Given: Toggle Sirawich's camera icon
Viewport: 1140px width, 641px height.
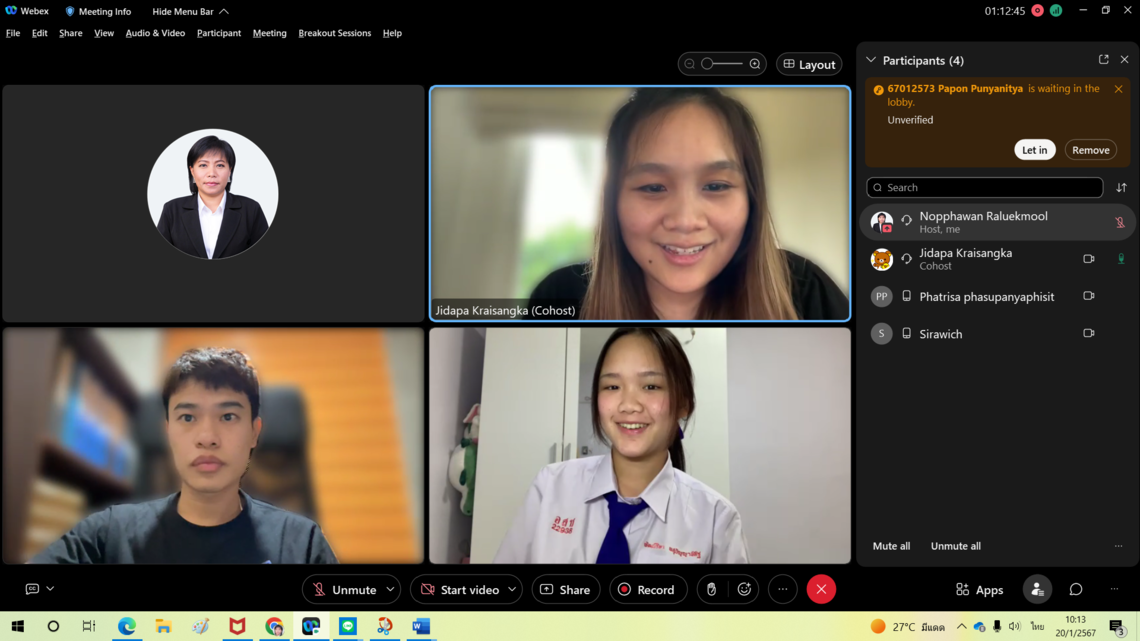Looking at the screenshot, I should [x=1089, y=333].
